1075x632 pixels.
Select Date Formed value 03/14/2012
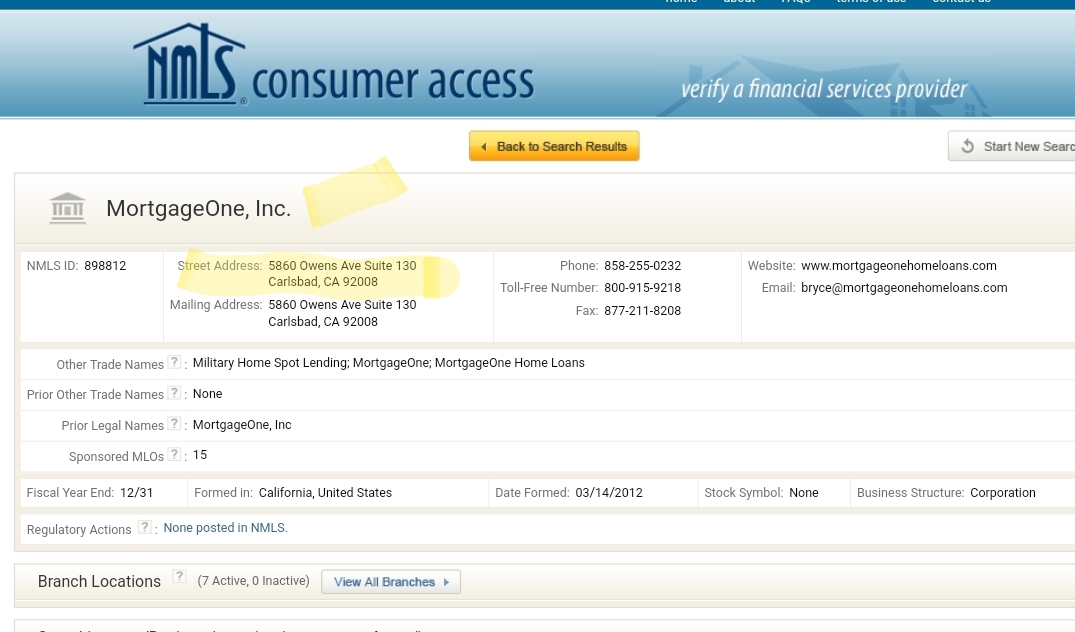tap(609, 493)
